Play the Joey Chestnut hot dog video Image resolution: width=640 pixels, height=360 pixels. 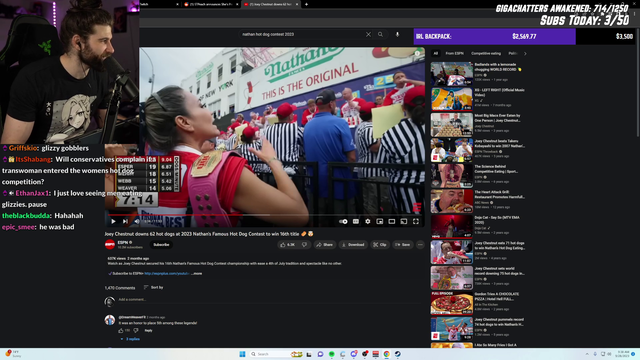113,221
